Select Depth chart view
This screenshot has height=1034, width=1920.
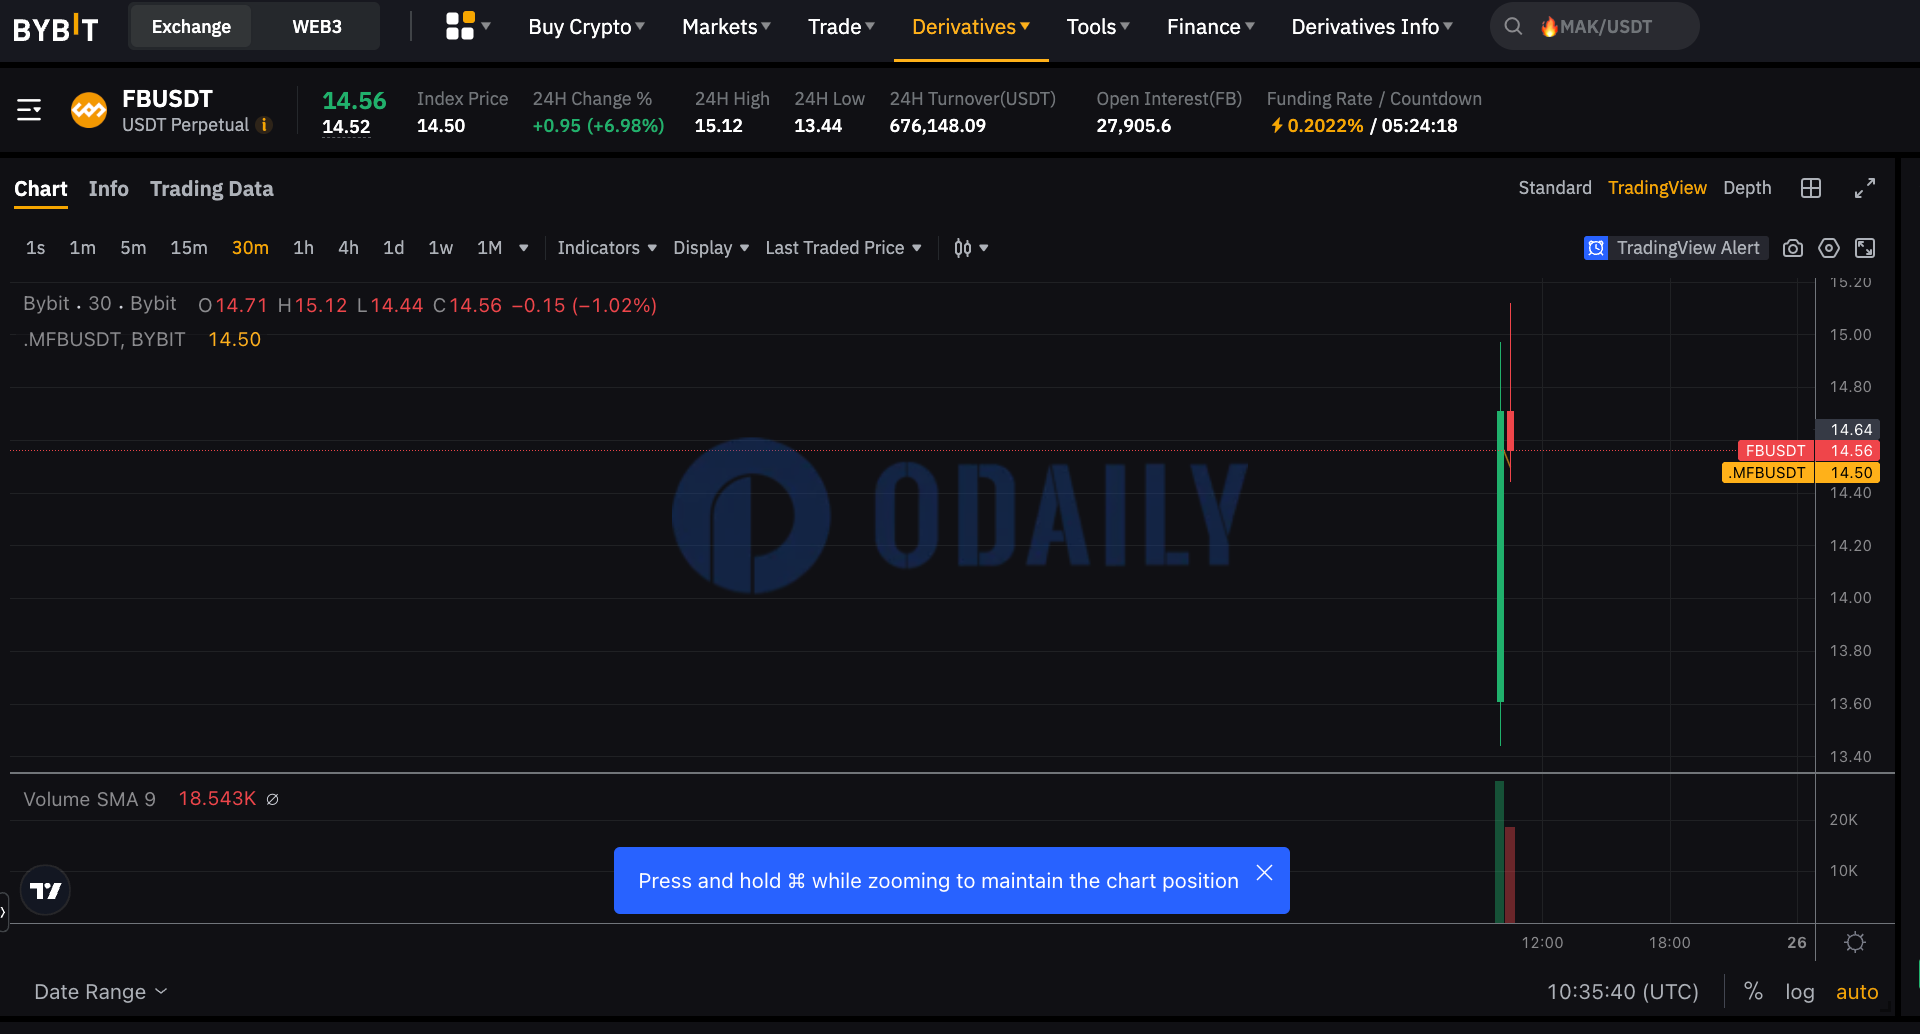click(1747, 188)
